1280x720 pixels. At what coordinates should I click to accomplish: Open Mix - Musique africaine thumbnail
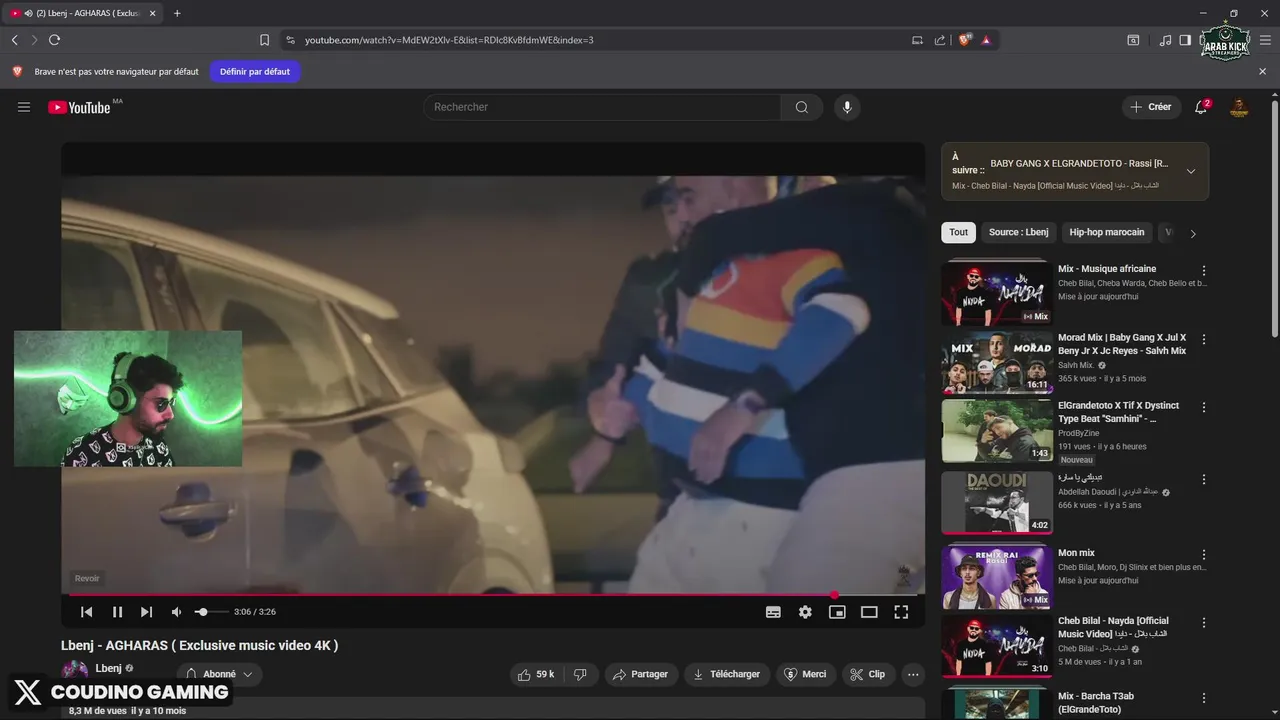[x=997, y=293]
